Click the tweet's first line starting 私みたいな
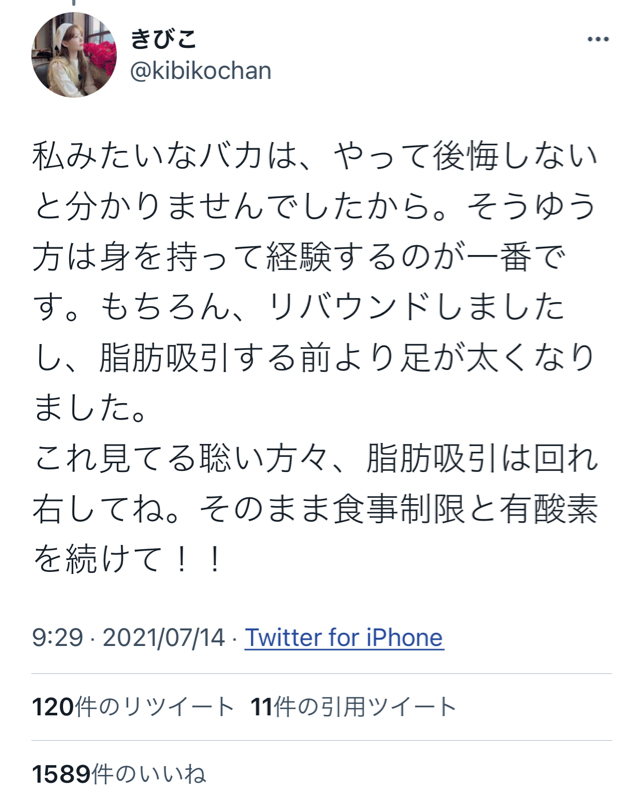Viewport: 644px width, 800px height. pyautogui.click(x=315, y=157)
